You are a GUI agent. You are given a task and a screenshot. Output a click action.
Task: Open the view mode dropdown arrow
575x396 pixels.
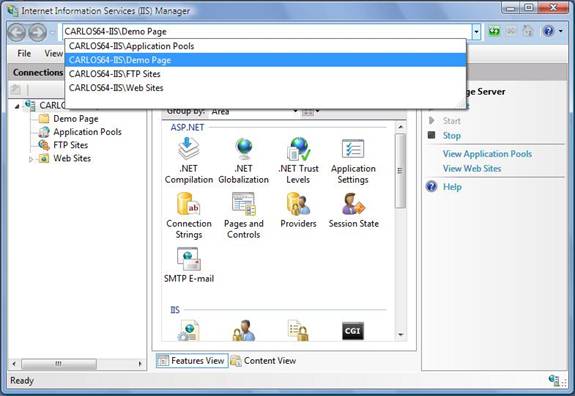317,111
